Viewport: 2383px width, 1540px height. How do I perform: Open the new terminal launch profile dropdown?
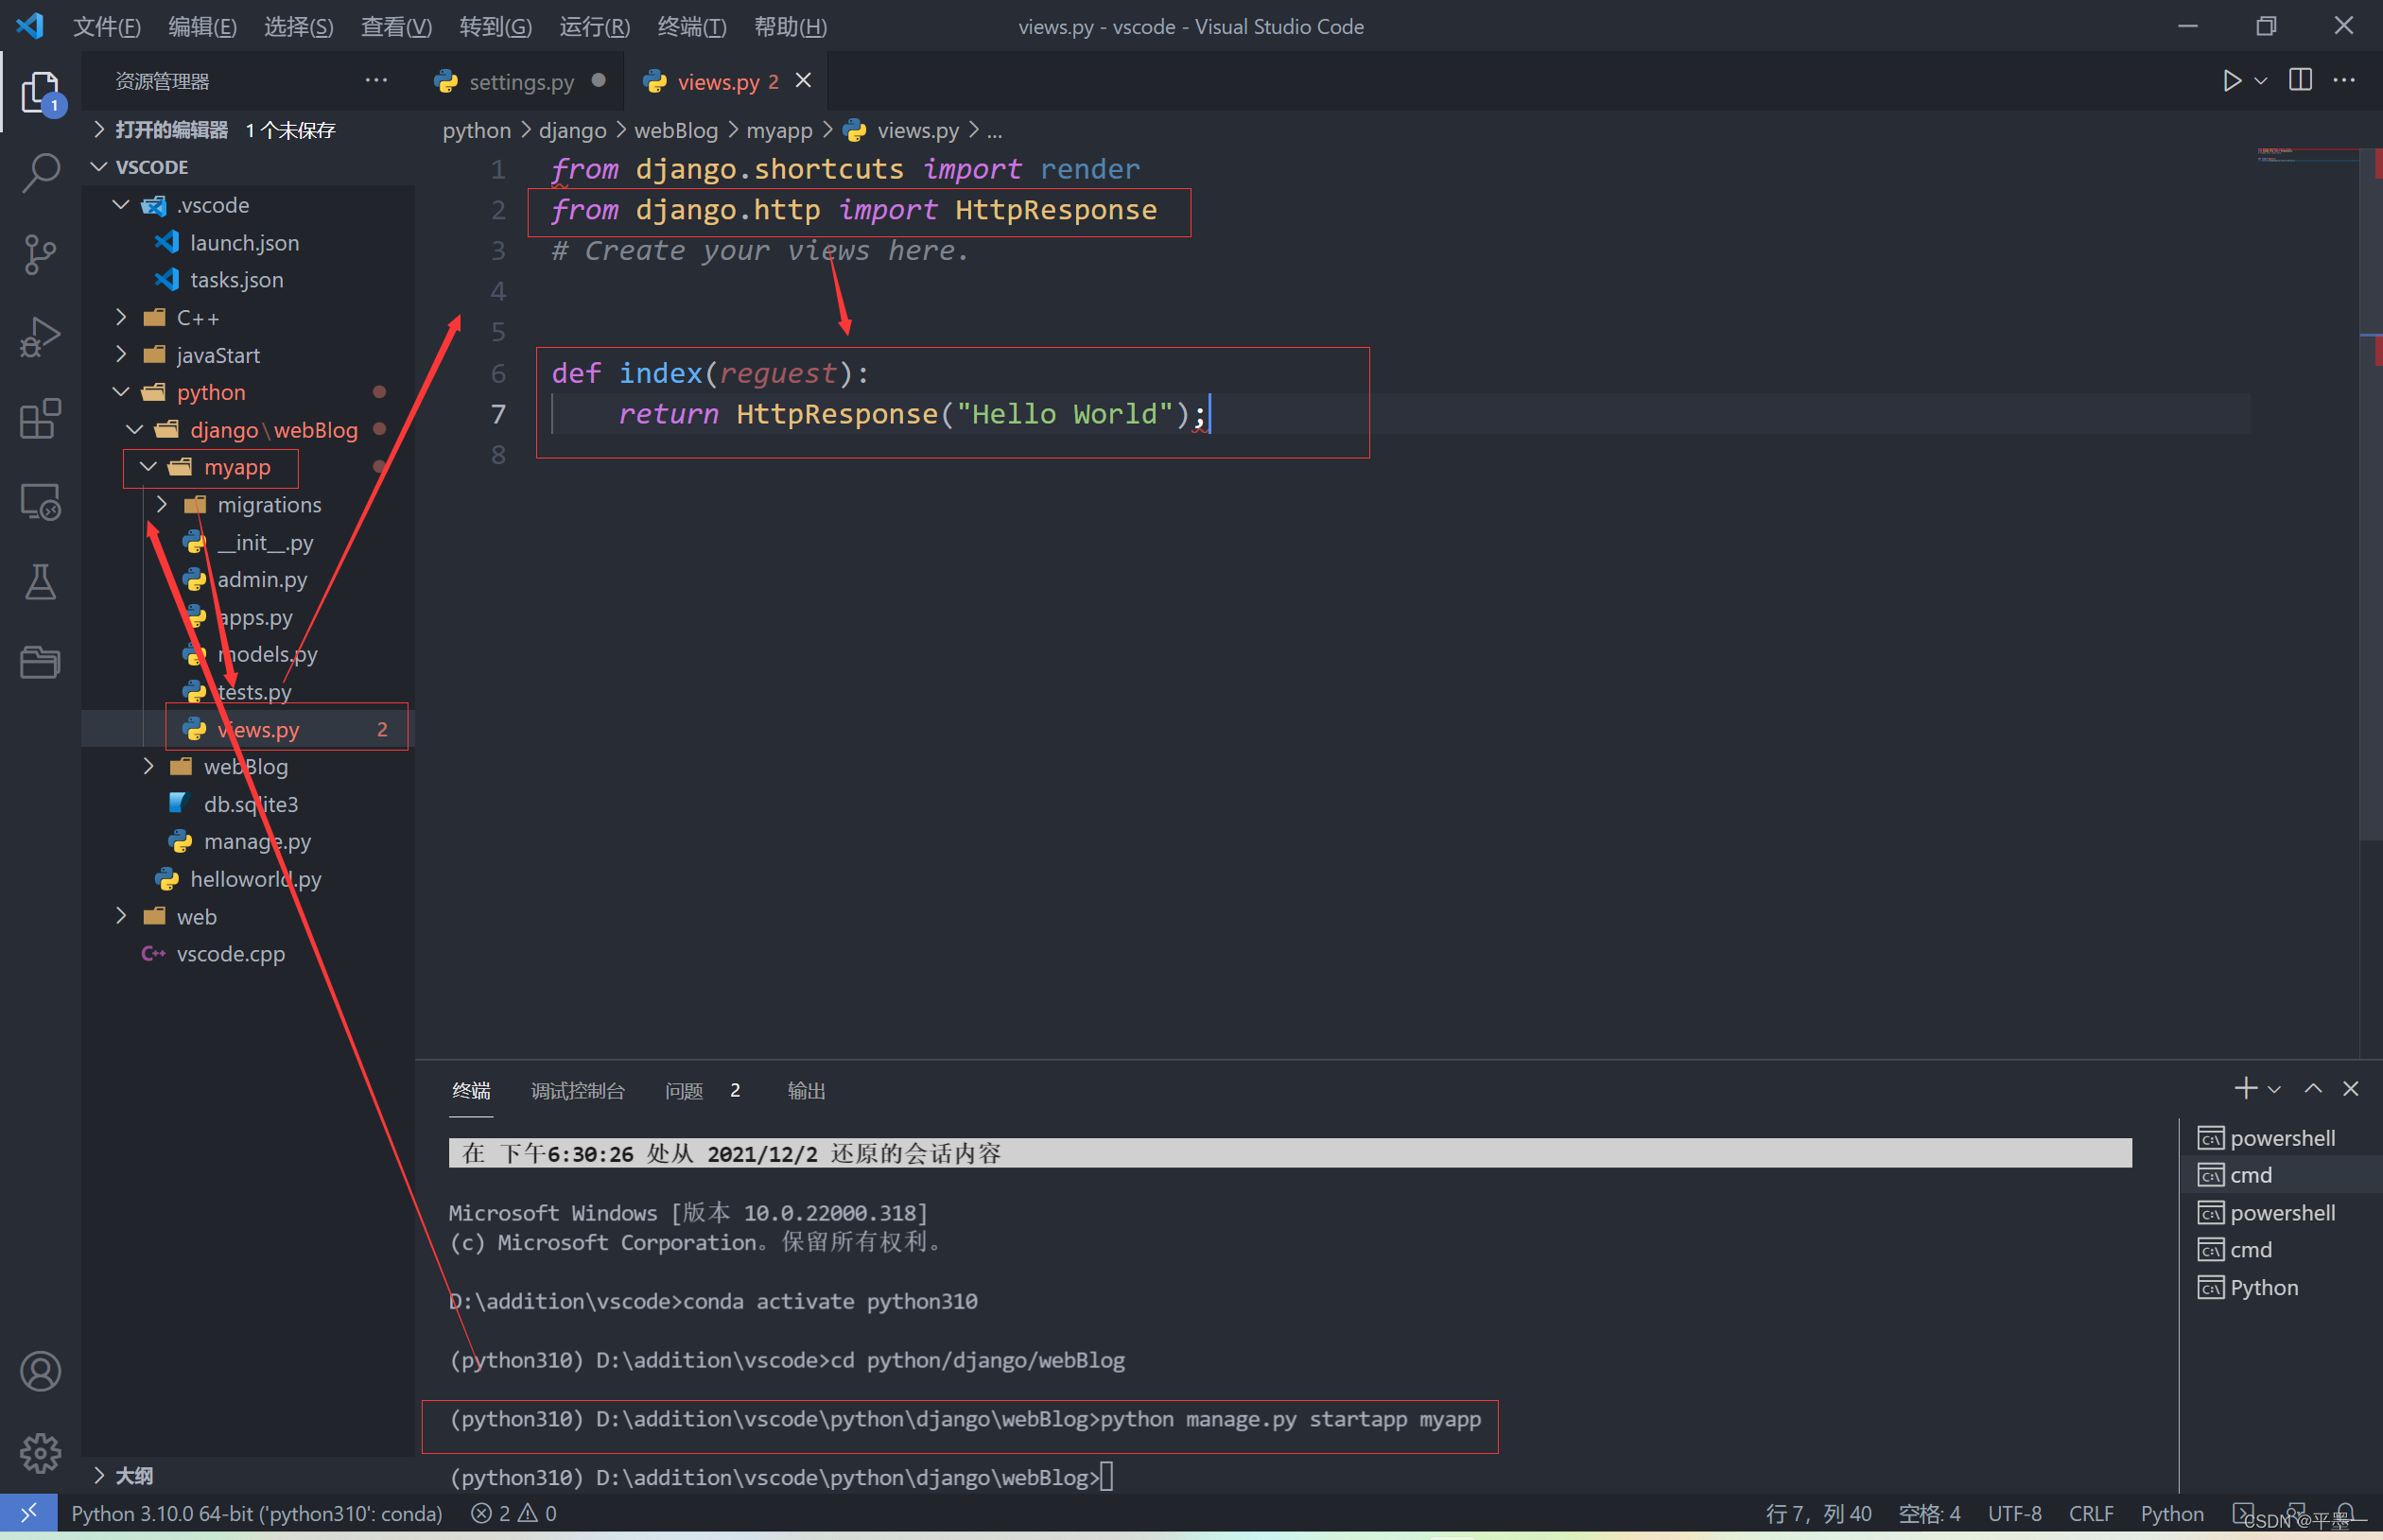(2274, 1090)
